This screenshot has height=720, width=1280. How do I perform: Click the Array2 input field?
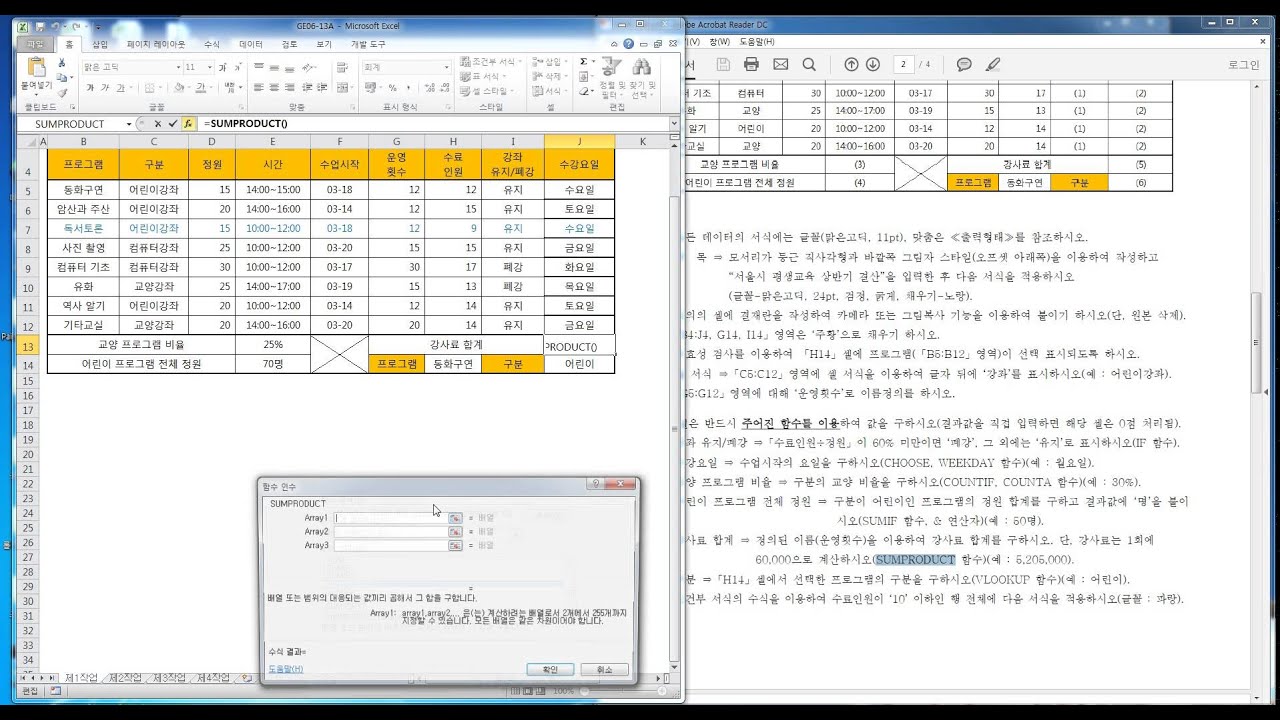tap(391, 532)
